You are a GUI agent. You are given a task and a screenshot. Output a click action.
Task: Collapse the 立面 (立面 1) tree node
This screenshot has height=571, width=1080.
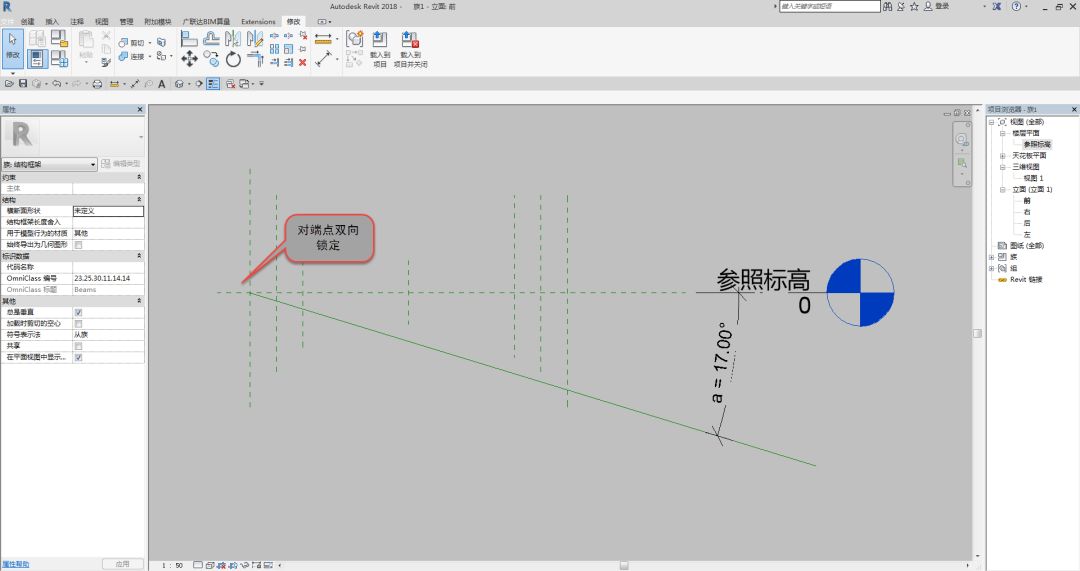1002,189
